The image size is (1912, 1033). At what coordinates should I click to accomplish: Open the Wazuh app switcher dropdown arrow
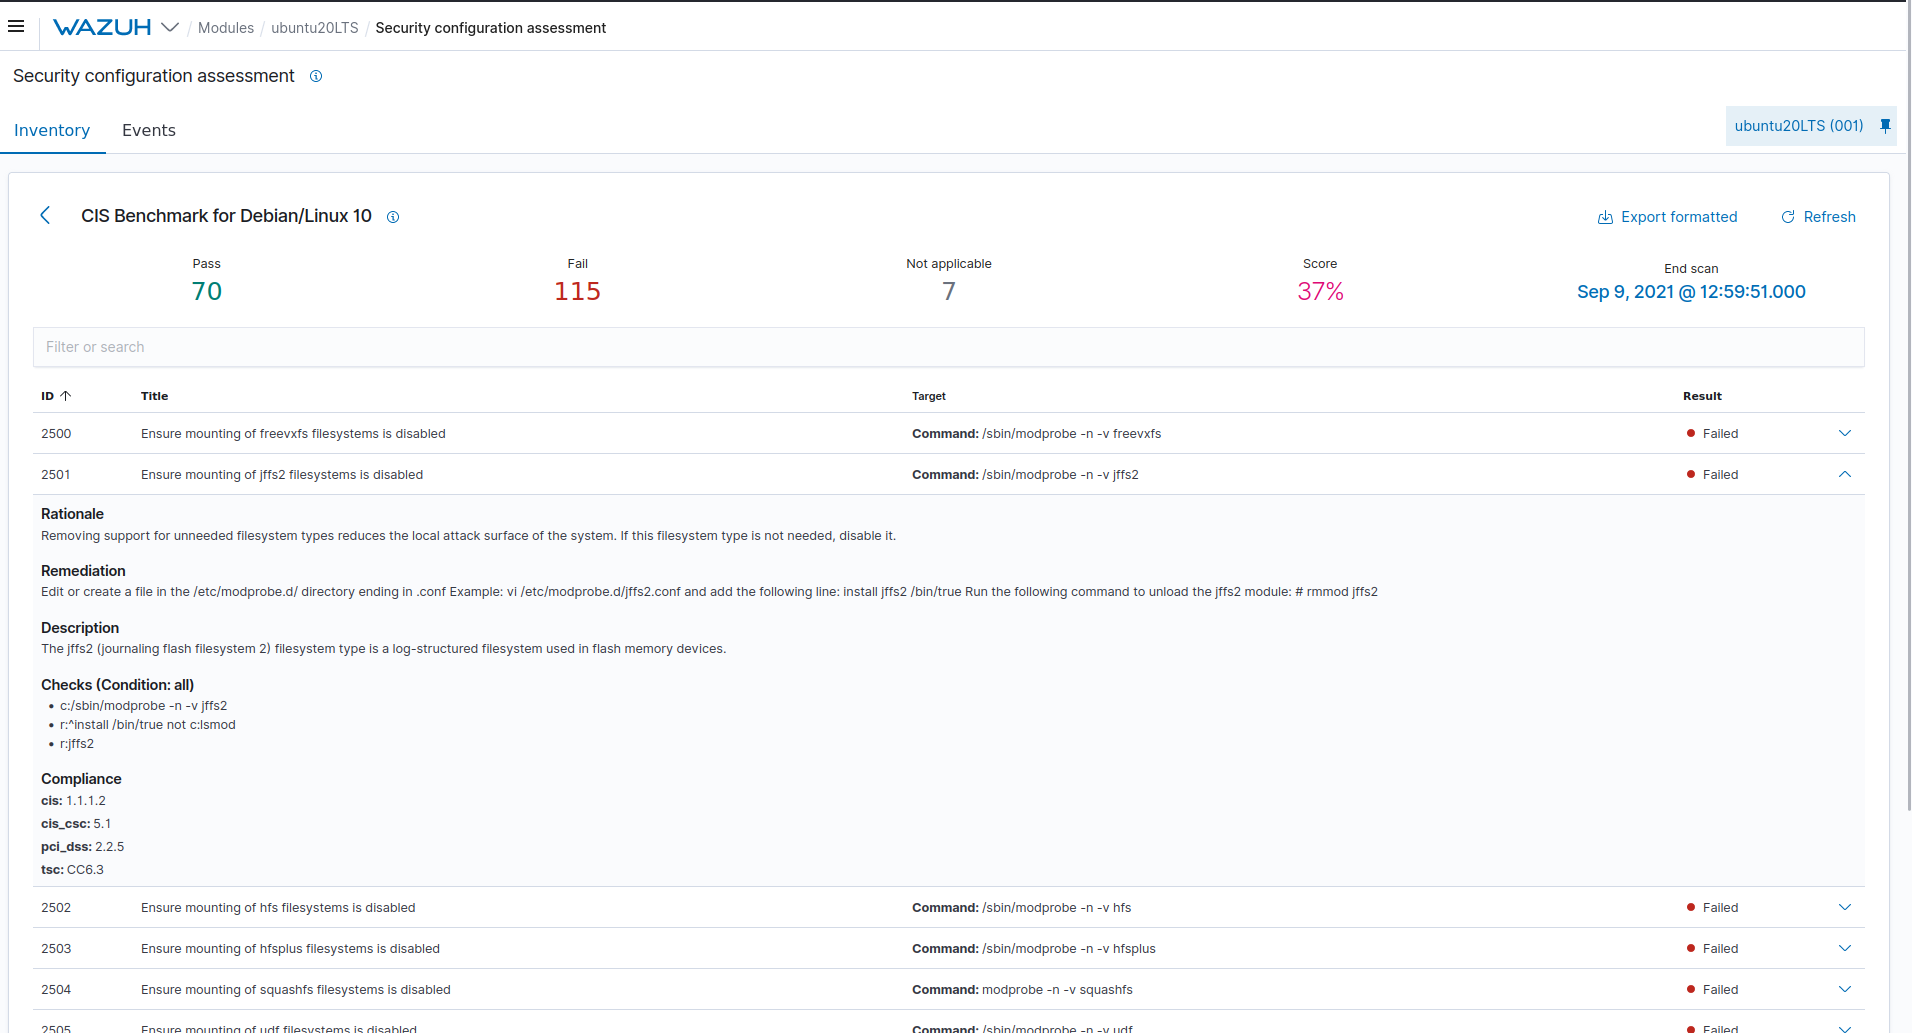point(170,27)
